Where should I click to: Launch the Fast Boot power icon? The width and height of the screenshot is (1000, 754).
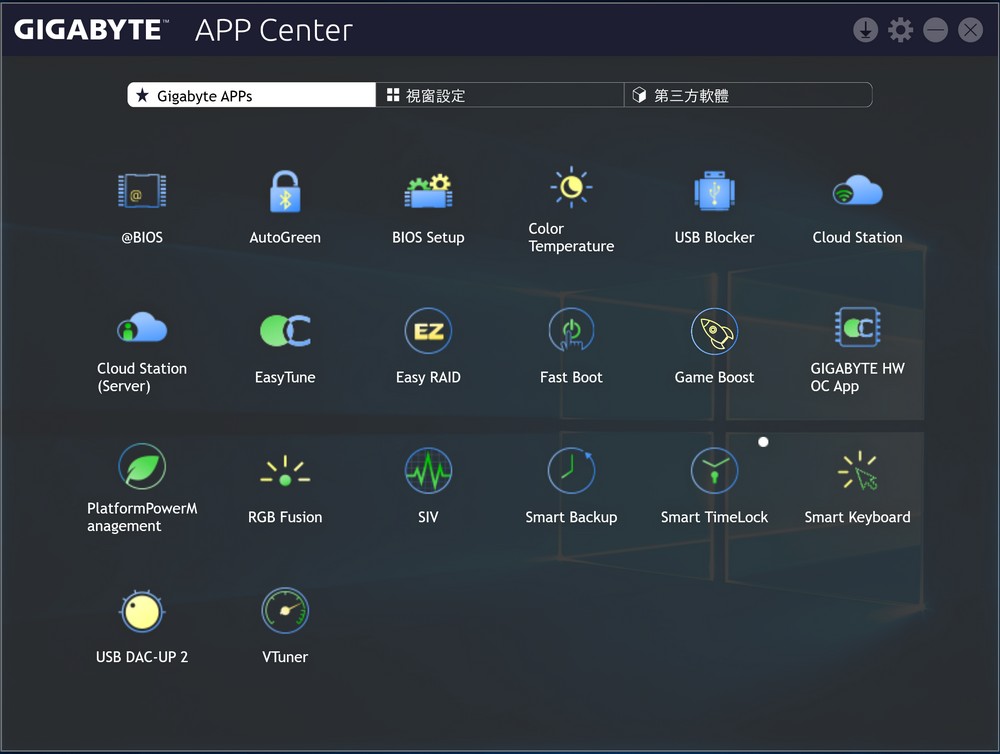click(x=571, y=330)
